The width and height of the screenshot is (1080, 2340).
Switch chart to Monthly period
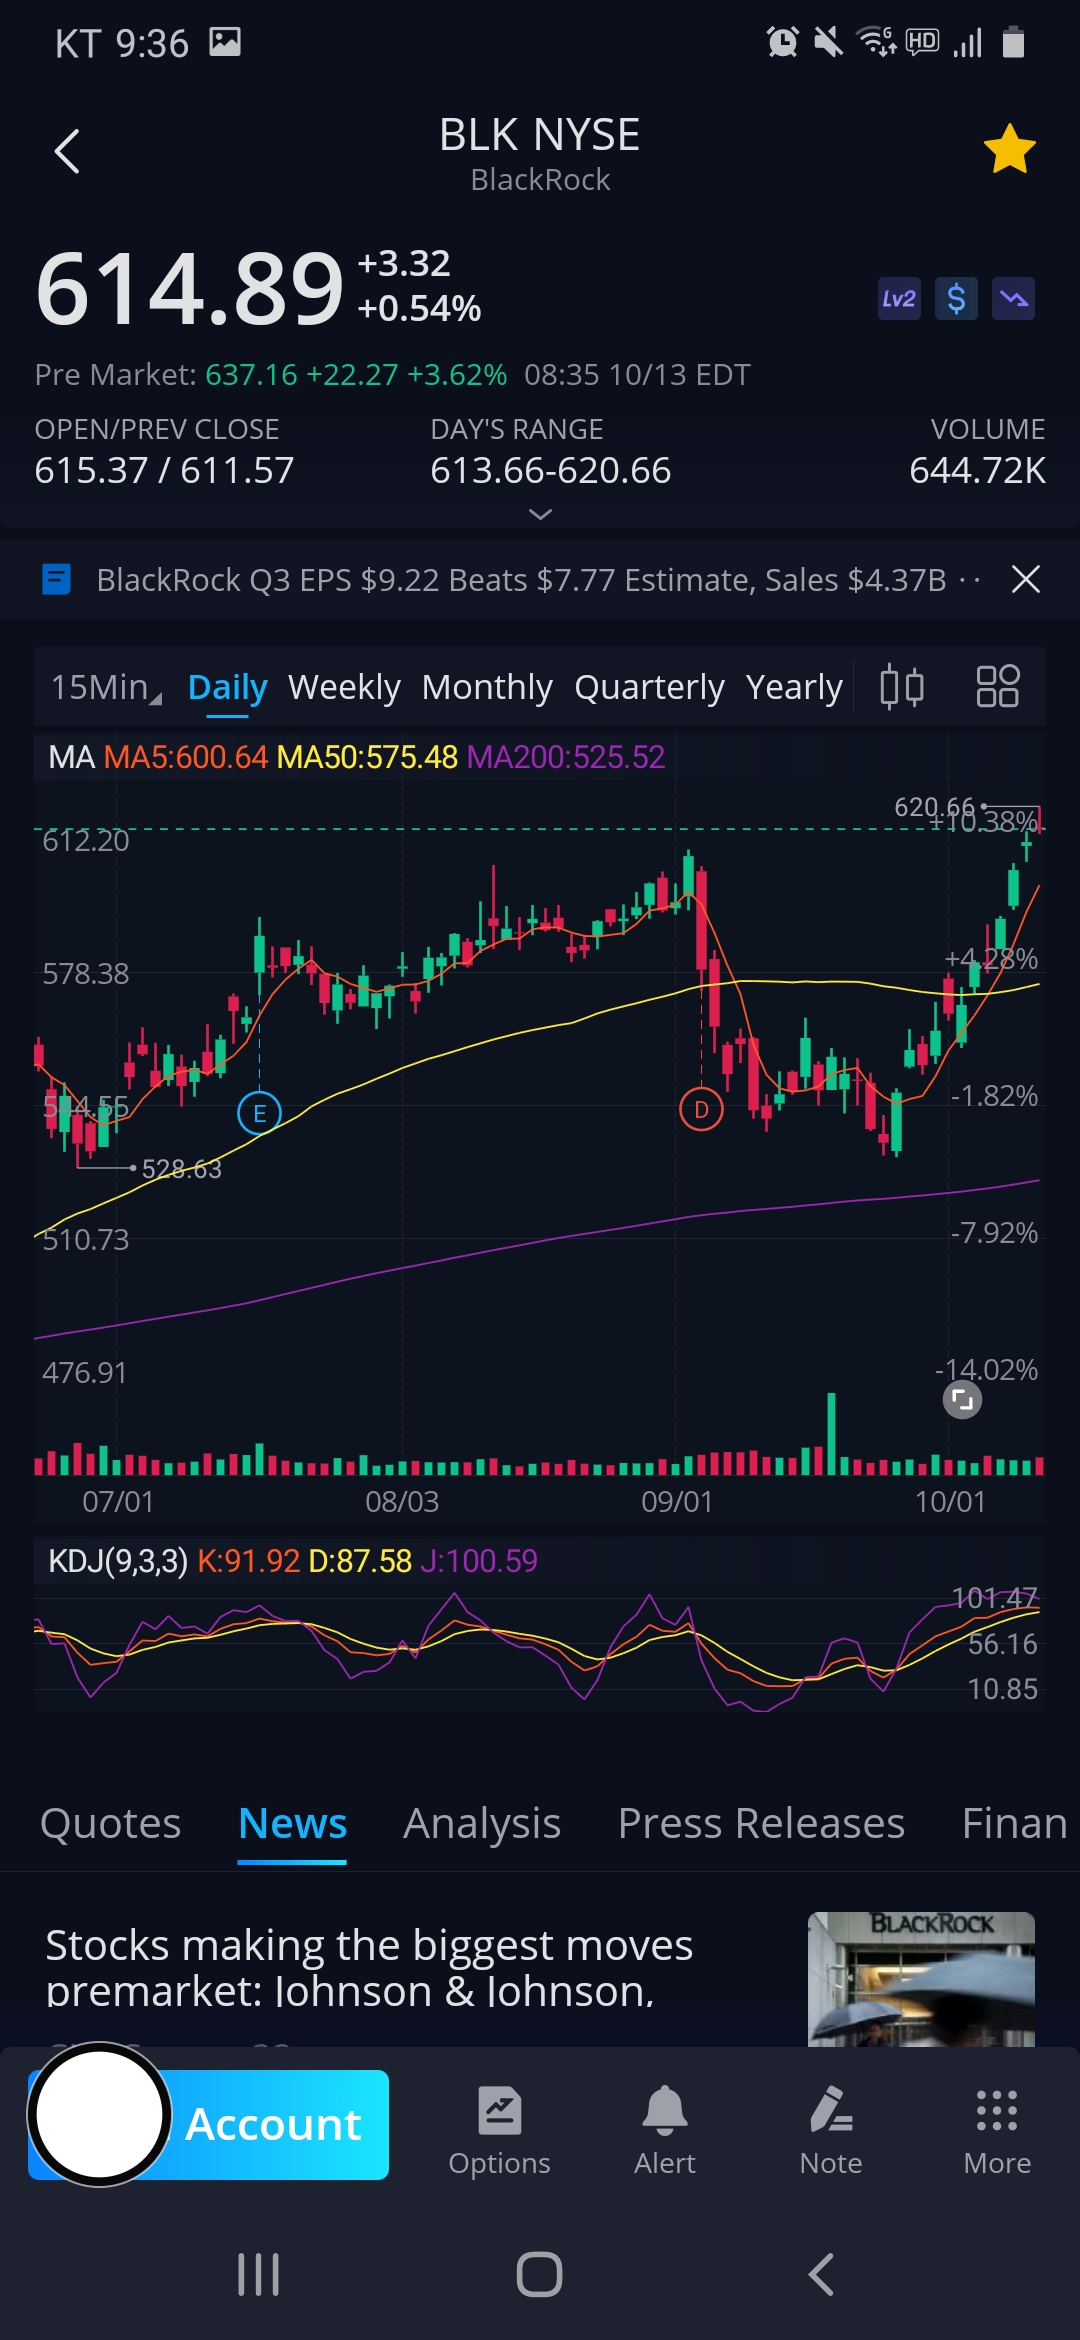(x=487, y=687)
